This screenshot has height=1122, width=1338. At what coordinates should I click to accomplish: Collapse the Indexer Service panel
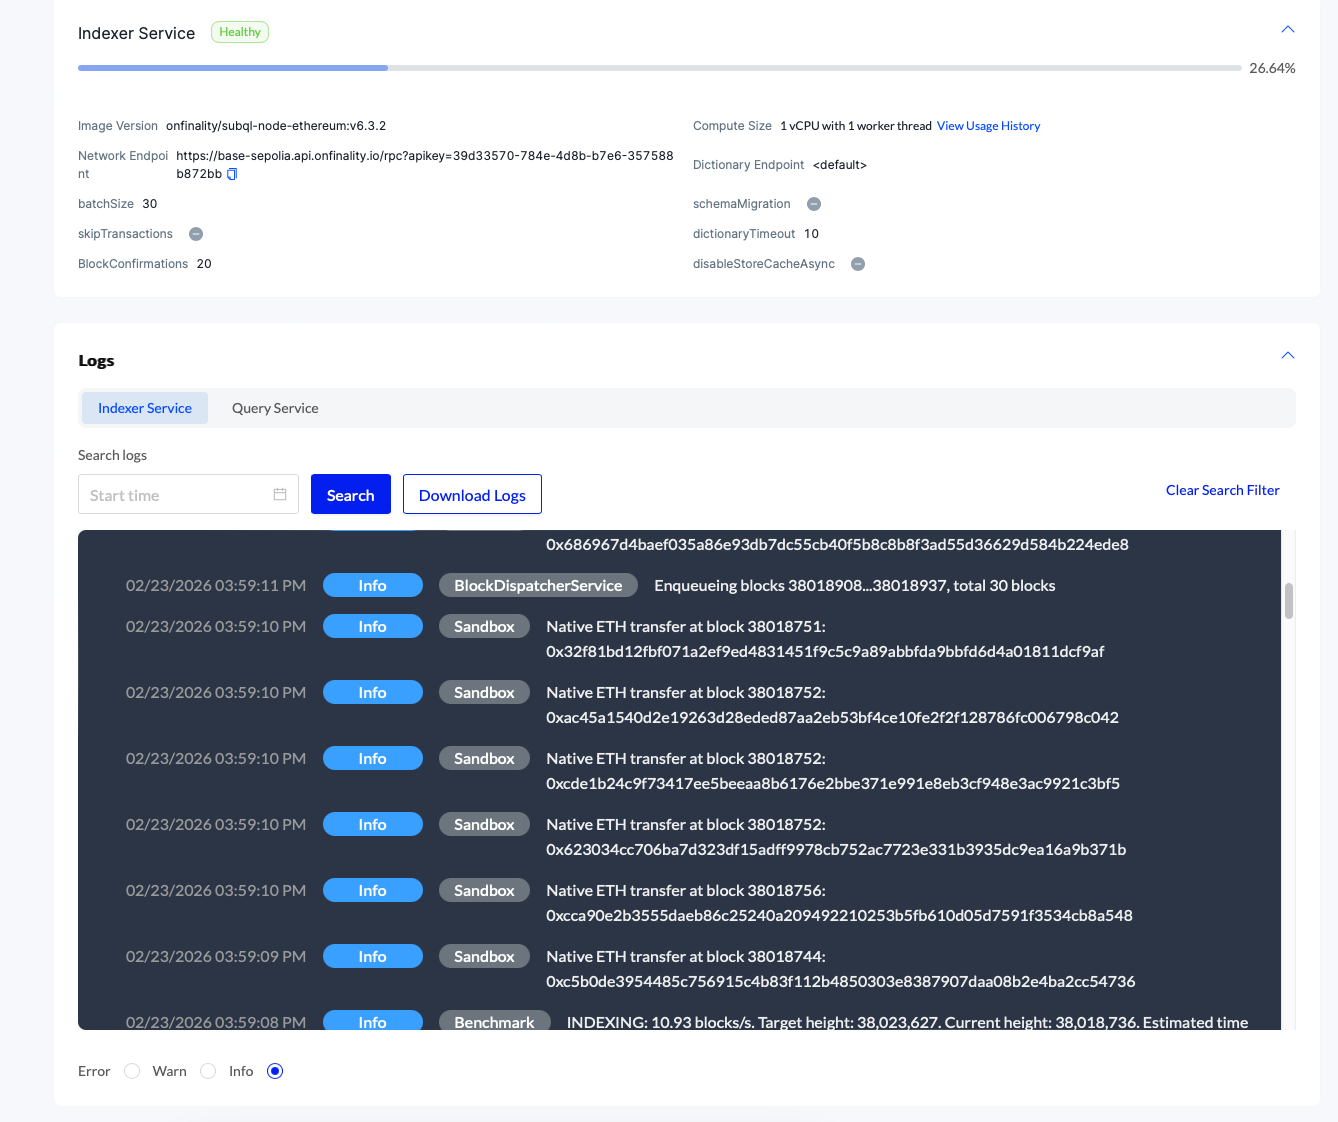(1288, 29)
